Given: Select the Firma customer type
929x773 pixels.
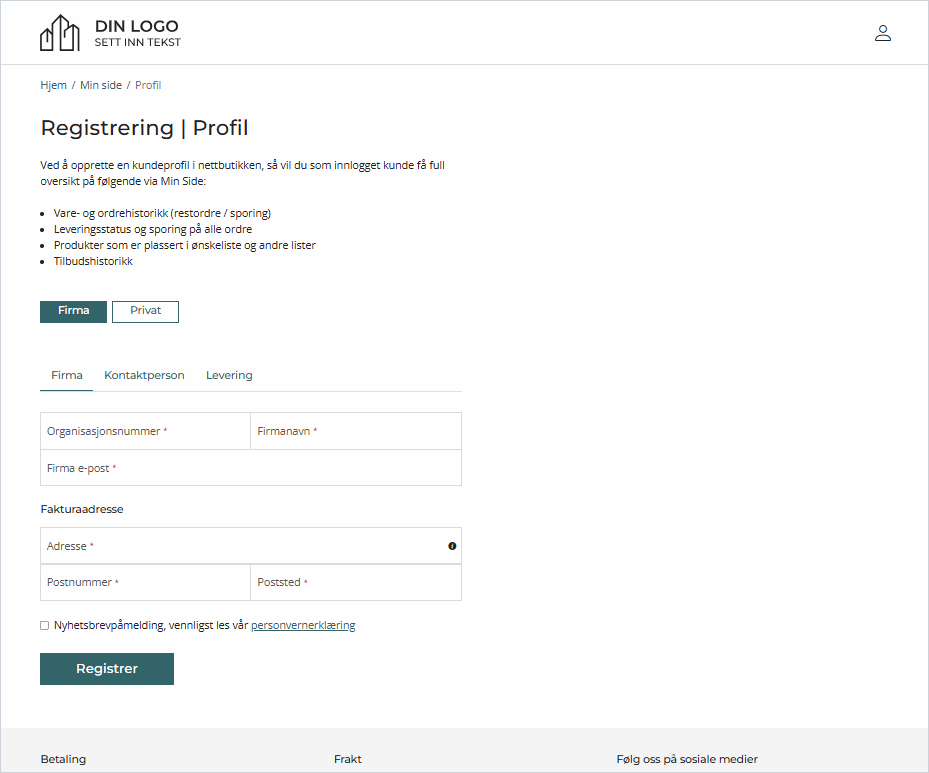Looking at the screenshot, I should [73, 311].
